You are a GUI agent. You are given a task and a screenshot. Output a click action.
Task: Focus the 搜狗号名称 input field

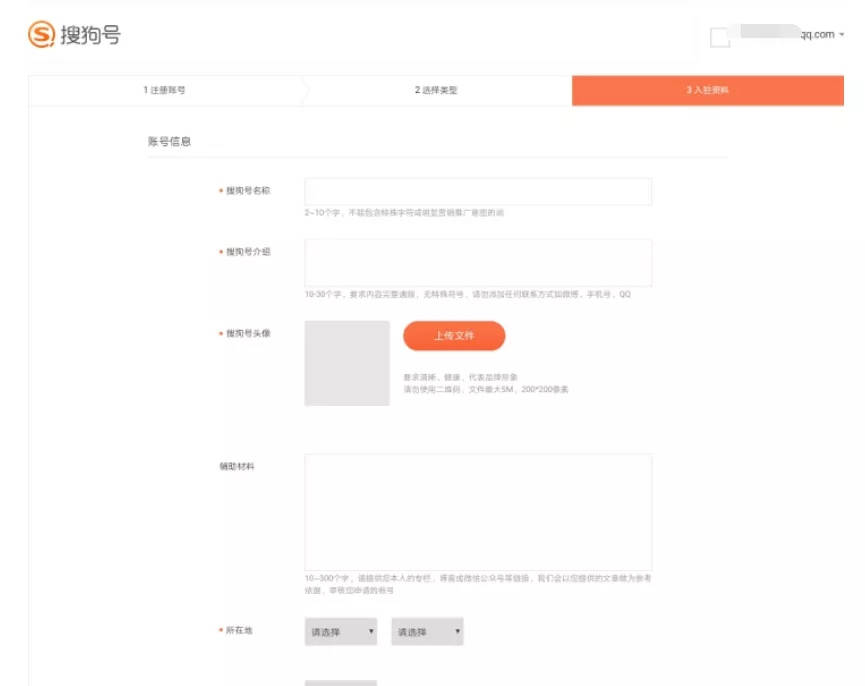click(478, 191)
